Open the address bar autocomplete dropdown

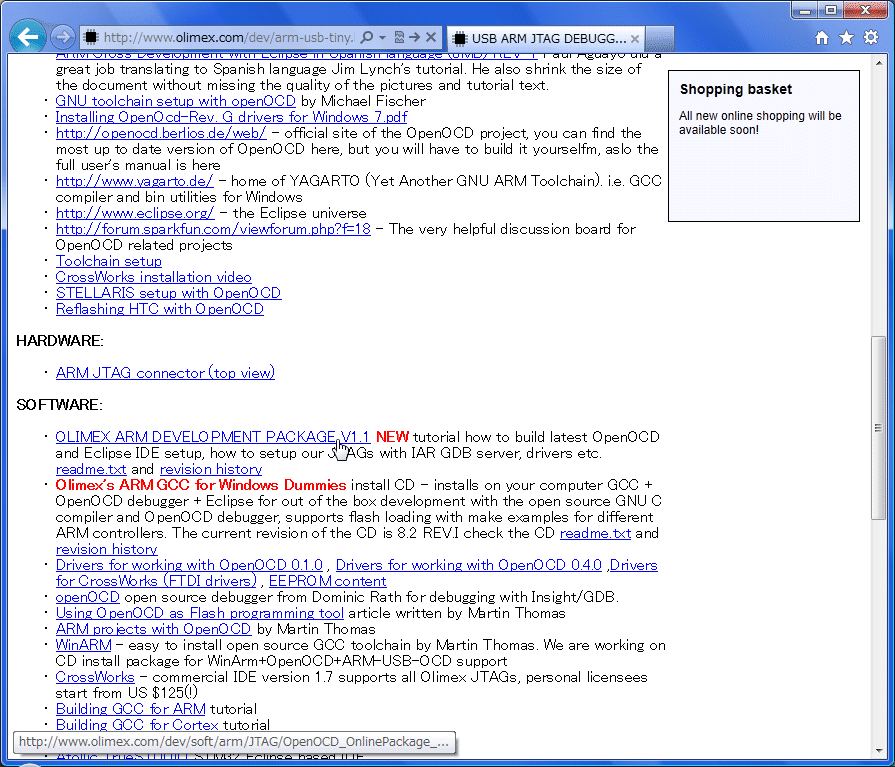click(382, 35)
